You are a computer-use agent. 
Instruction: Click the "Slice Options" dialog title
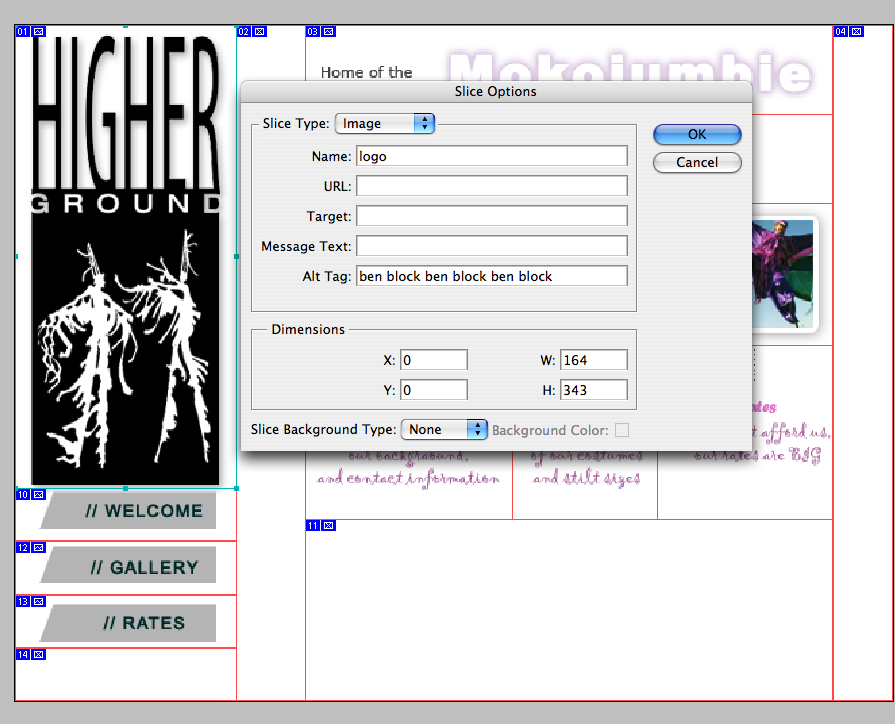495,91
